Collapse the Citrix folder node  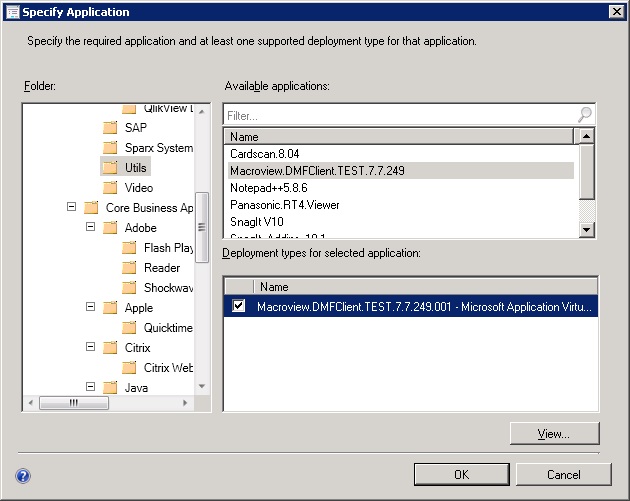pos(90,348)
